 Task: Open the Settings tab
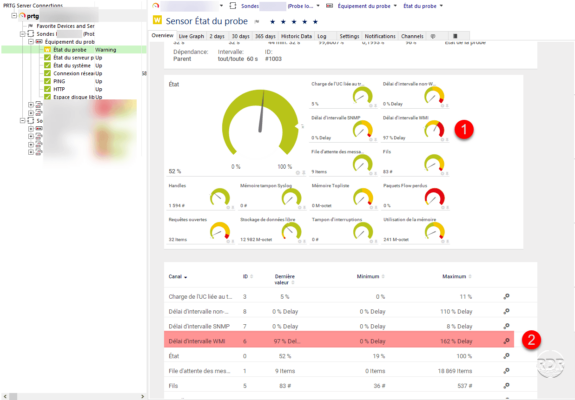(349, 36)
